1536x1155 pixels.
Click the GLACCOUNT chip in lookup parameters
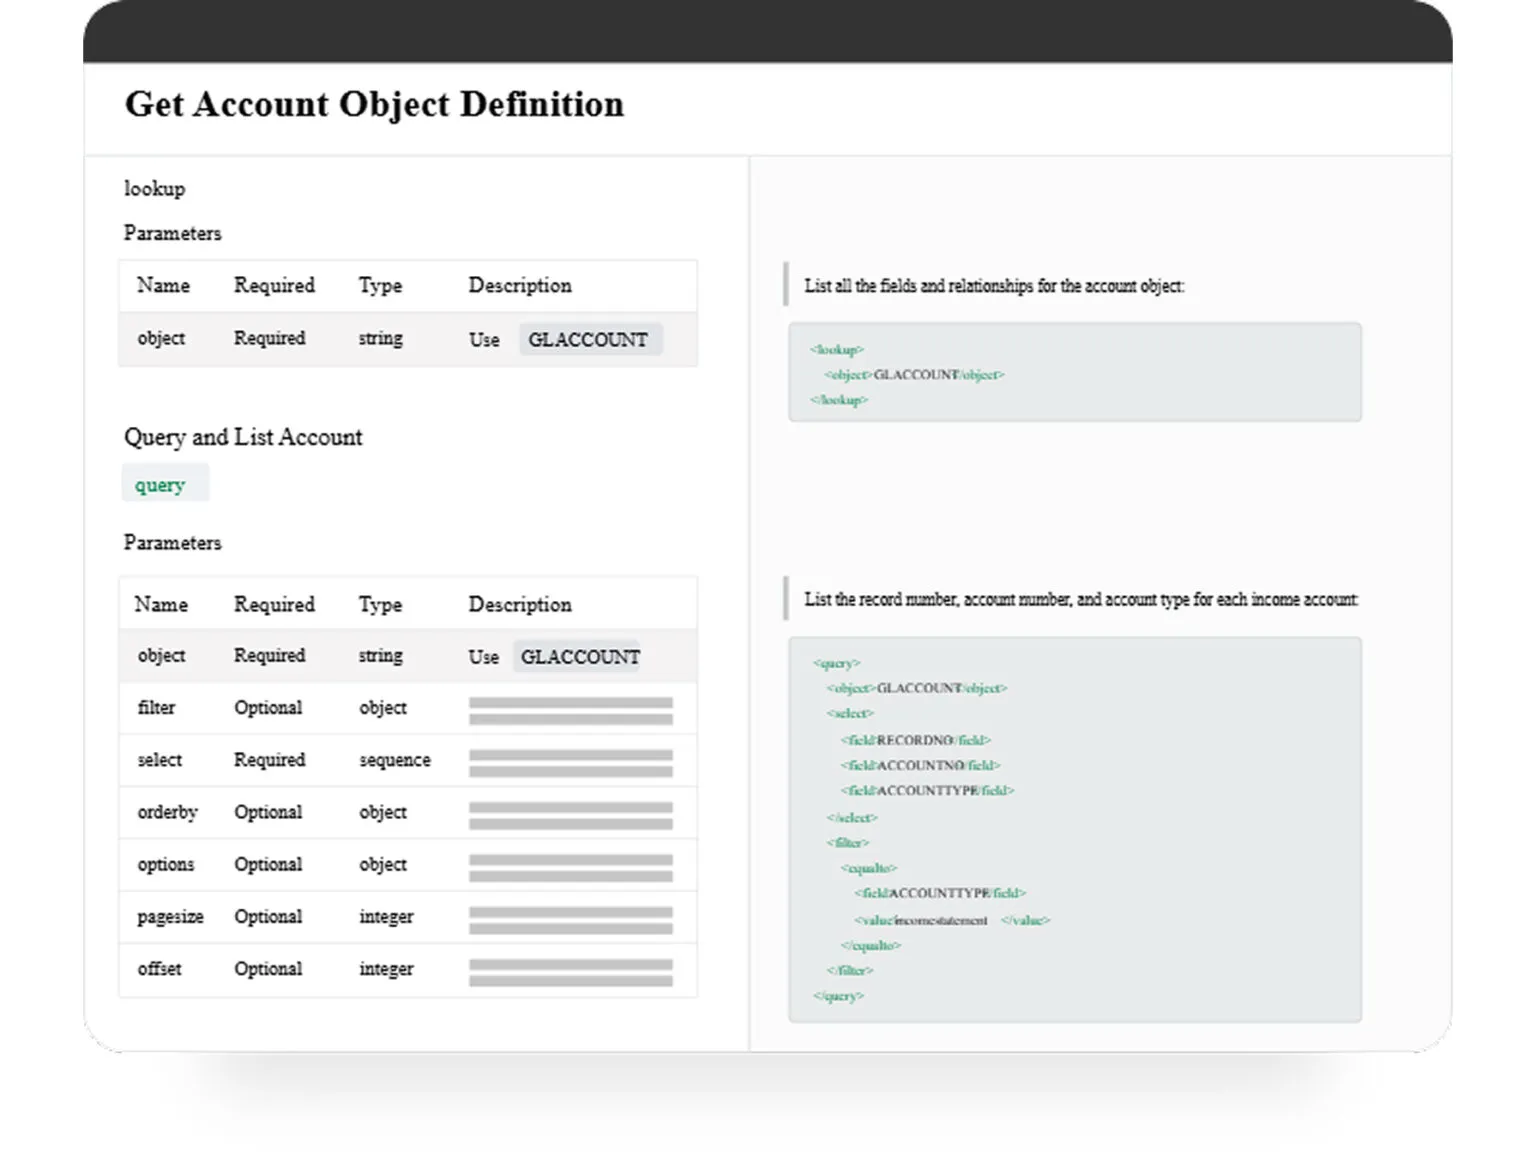click(x=589, y=339)
